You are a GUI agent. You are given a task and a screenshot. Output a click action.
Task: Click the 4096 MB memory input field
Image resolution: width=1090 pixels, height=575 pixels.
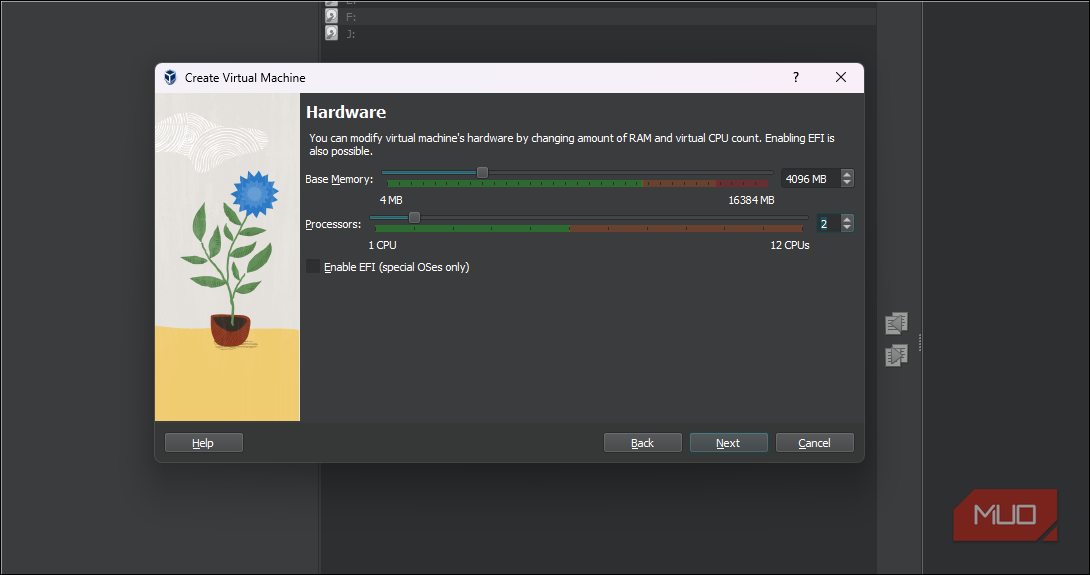click(x=811, y=179)
